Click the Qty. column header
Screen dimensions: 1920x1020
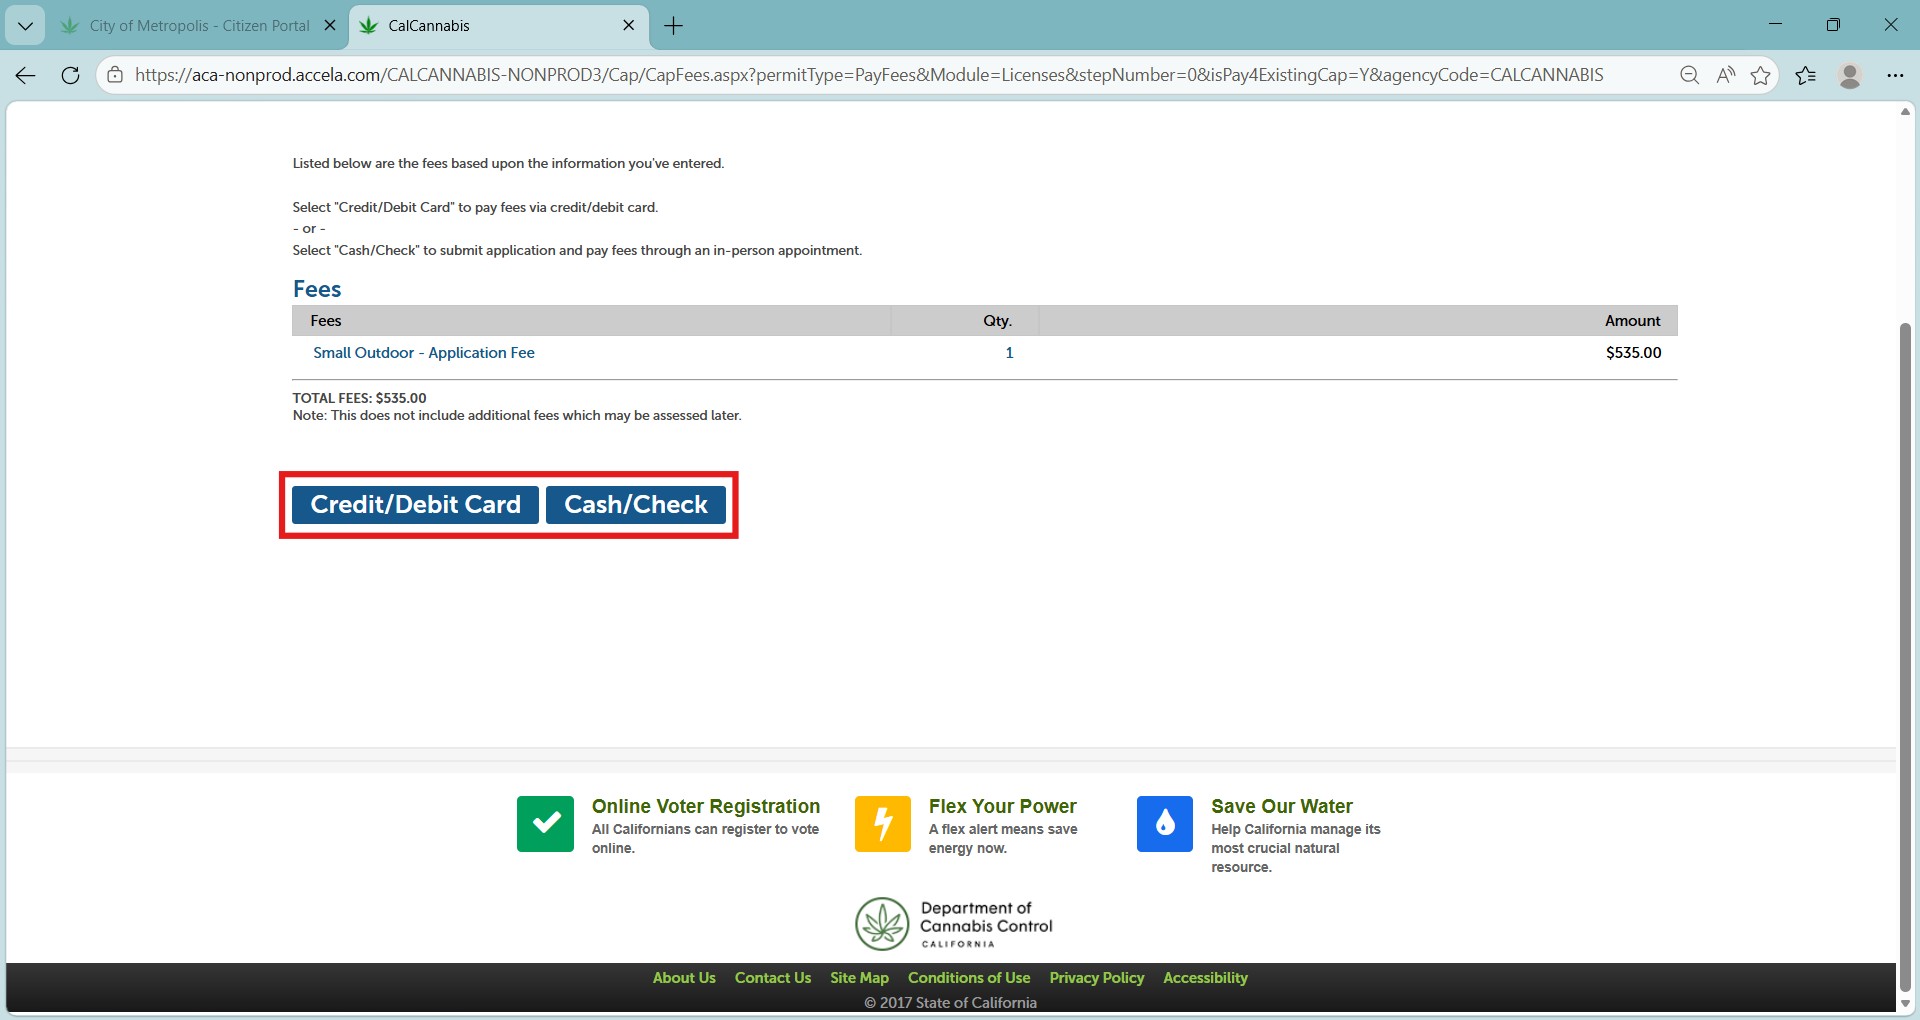tap(997, 321)
